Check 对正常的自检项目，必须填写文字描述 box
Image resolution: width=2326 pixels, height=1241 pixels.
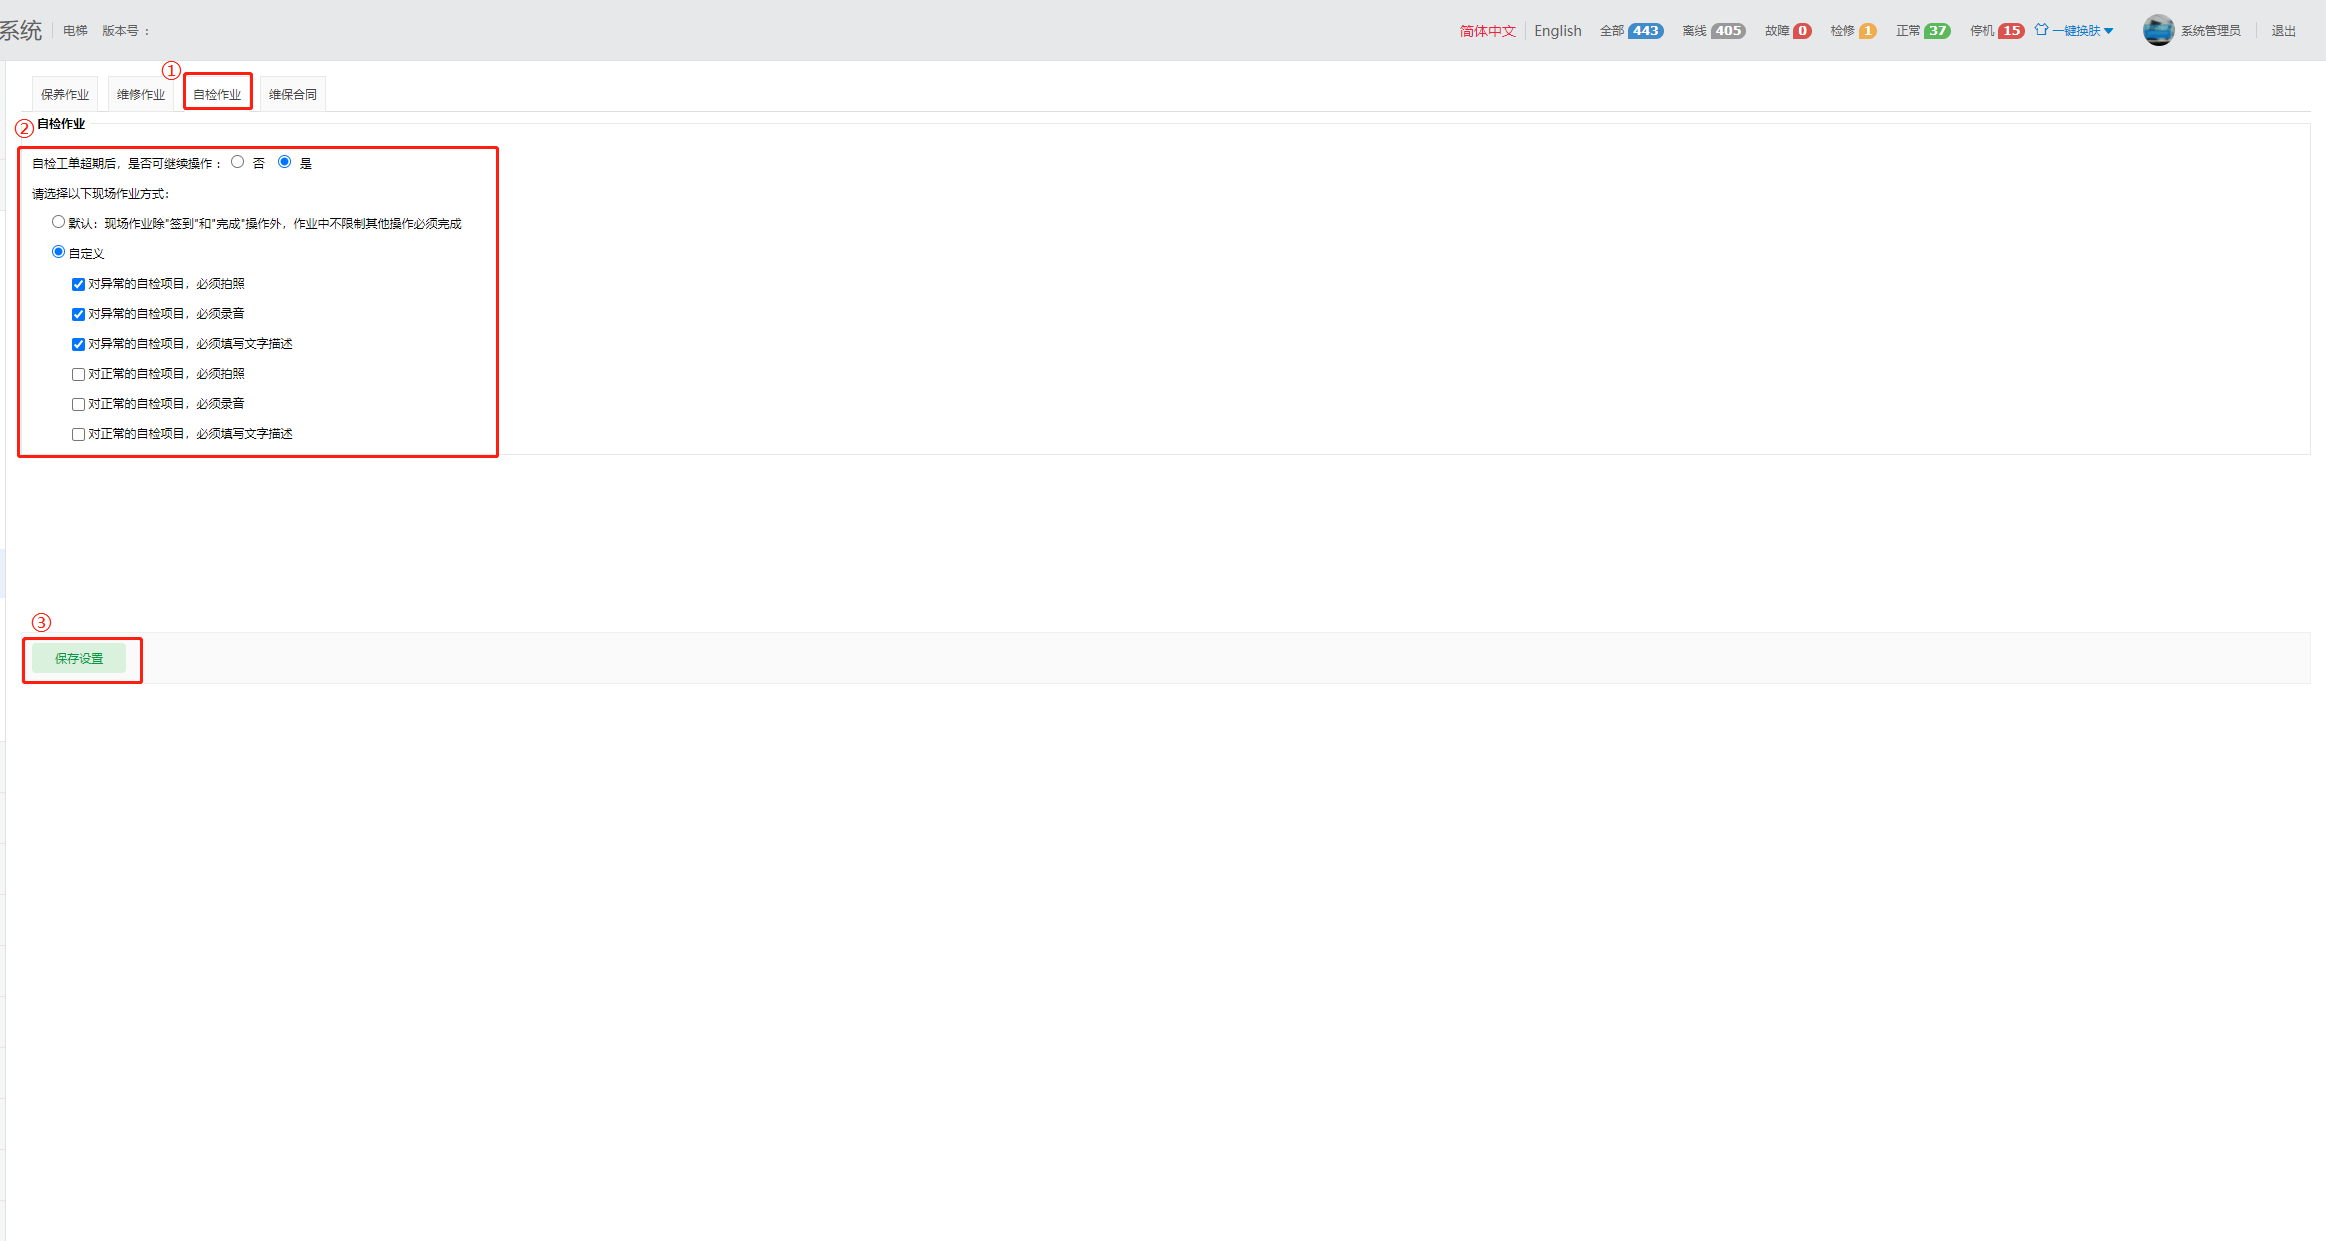pyautogui.click(x=78, y=434)
